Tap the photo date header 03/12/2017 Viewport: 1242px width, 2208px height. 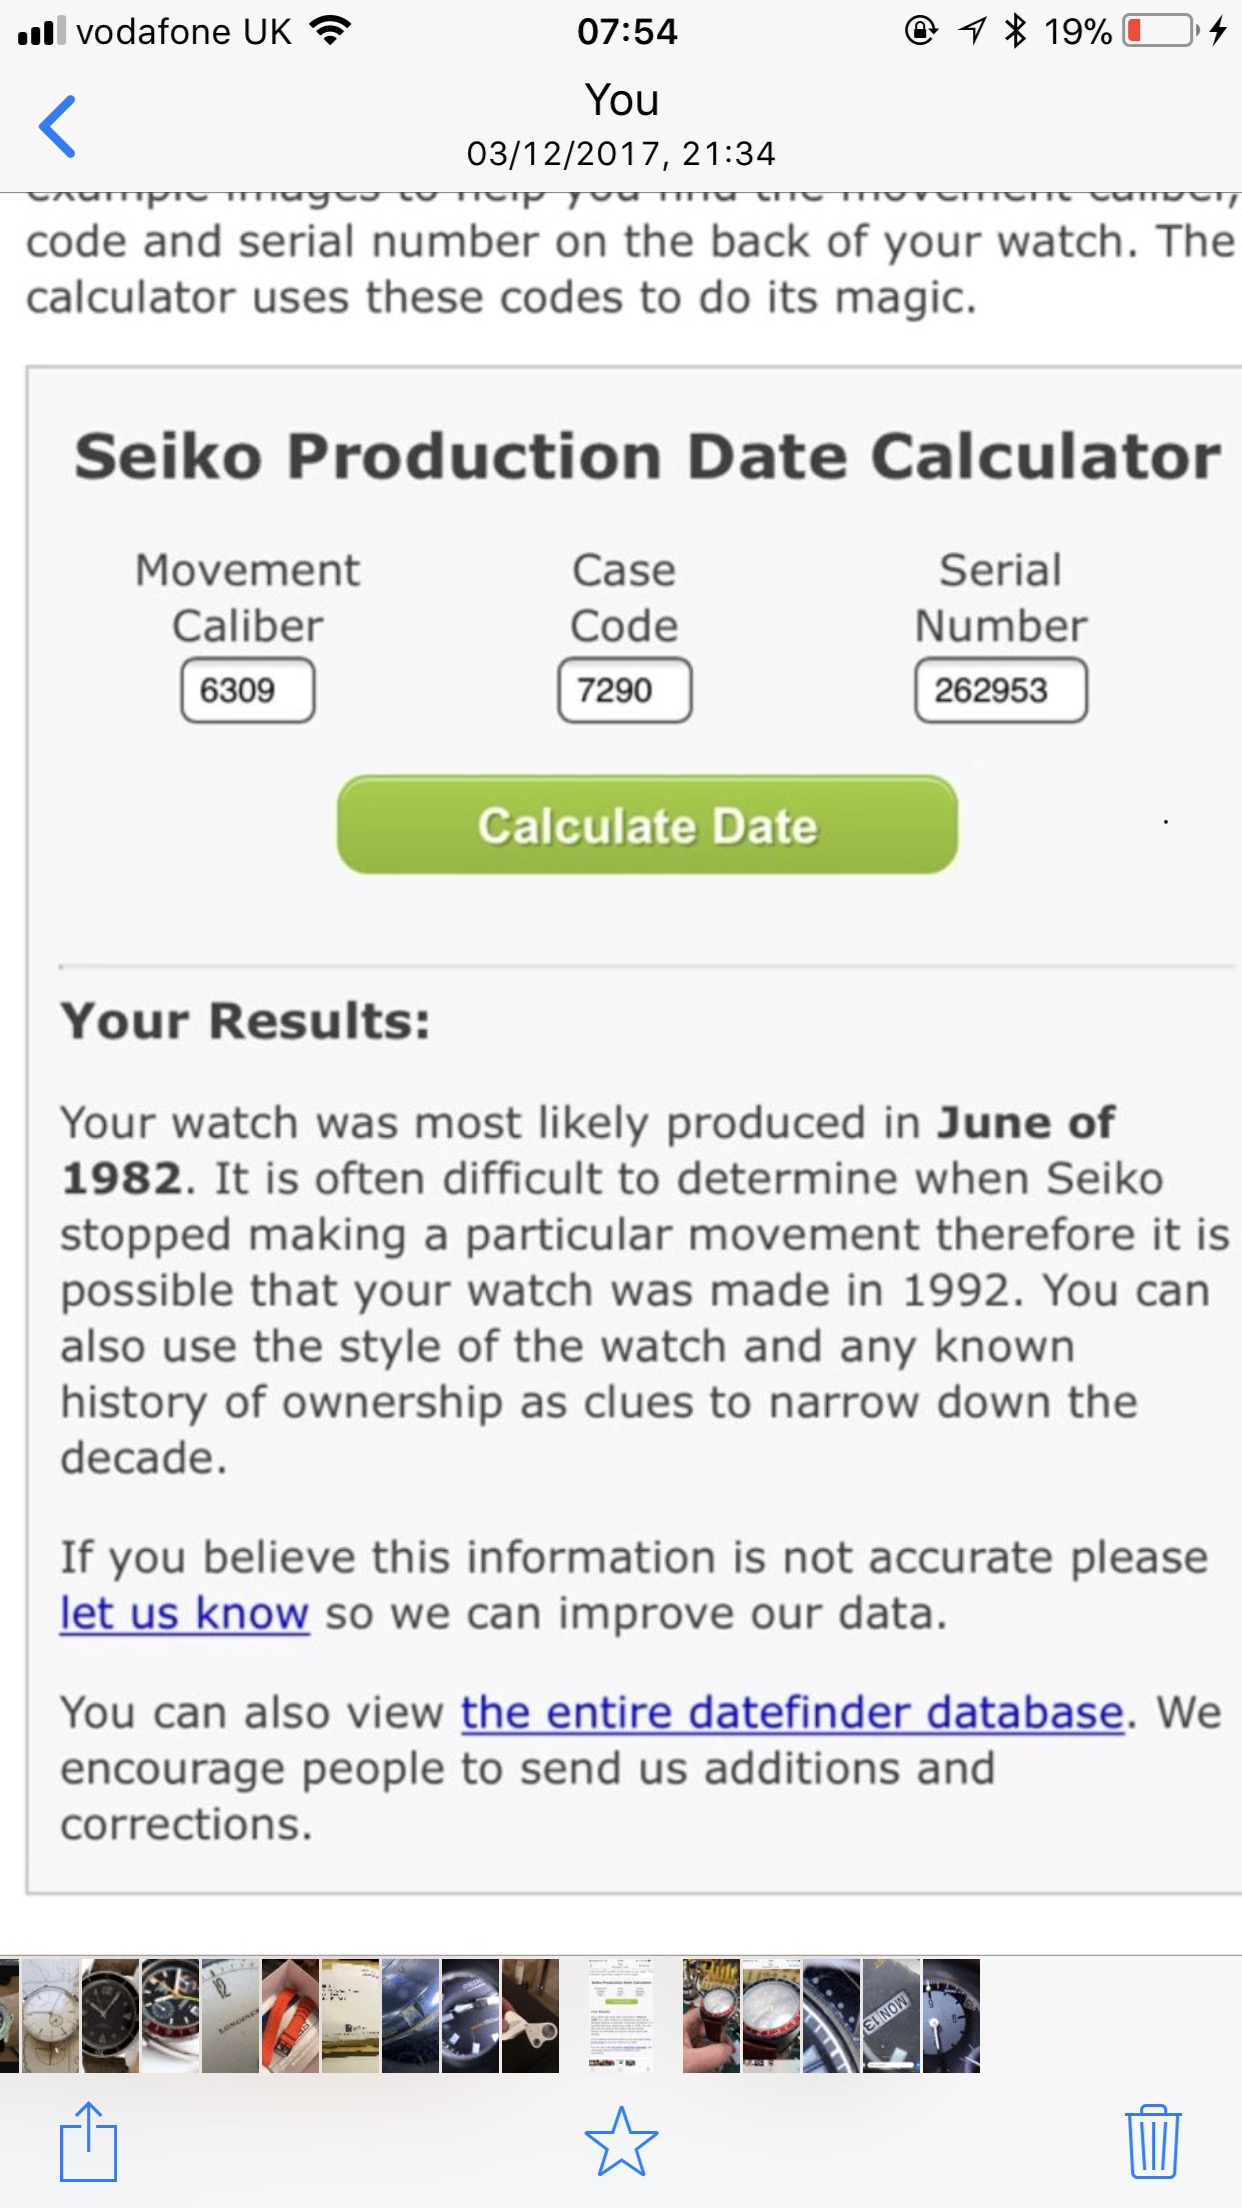(621, 153)
